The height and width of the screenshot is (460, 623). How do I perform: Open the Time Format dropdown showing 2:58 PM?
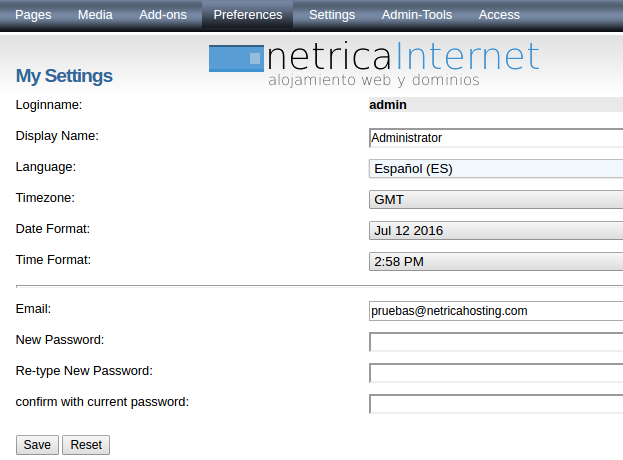click(x=496, y=262)
